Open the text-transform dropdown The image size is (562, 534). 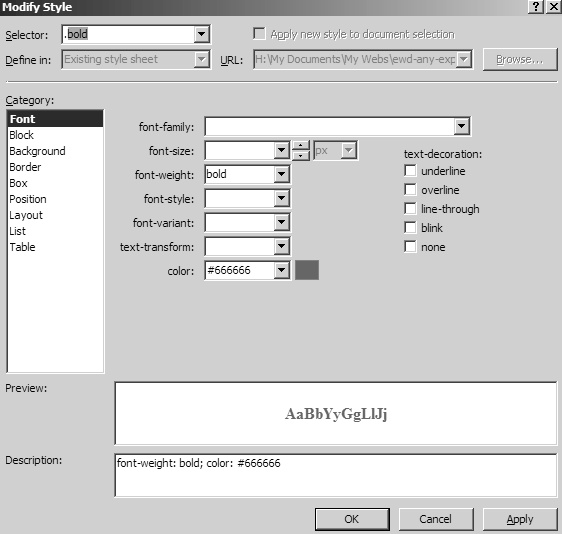point(281,247)
